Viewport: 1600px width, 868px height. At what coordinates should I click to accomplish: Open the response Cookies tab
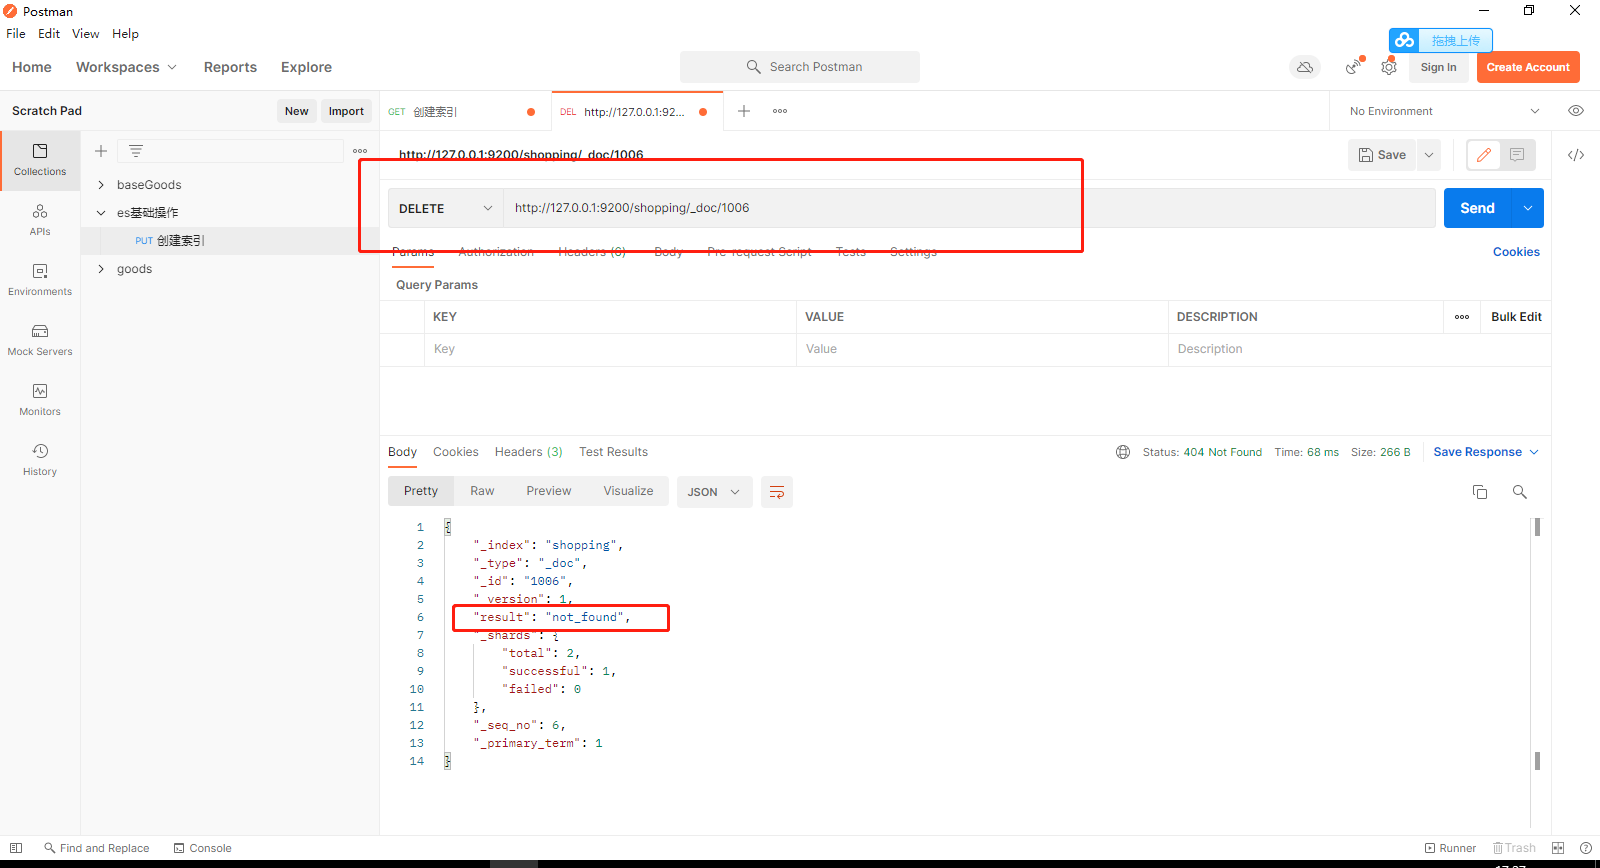[x=455, y=452]
